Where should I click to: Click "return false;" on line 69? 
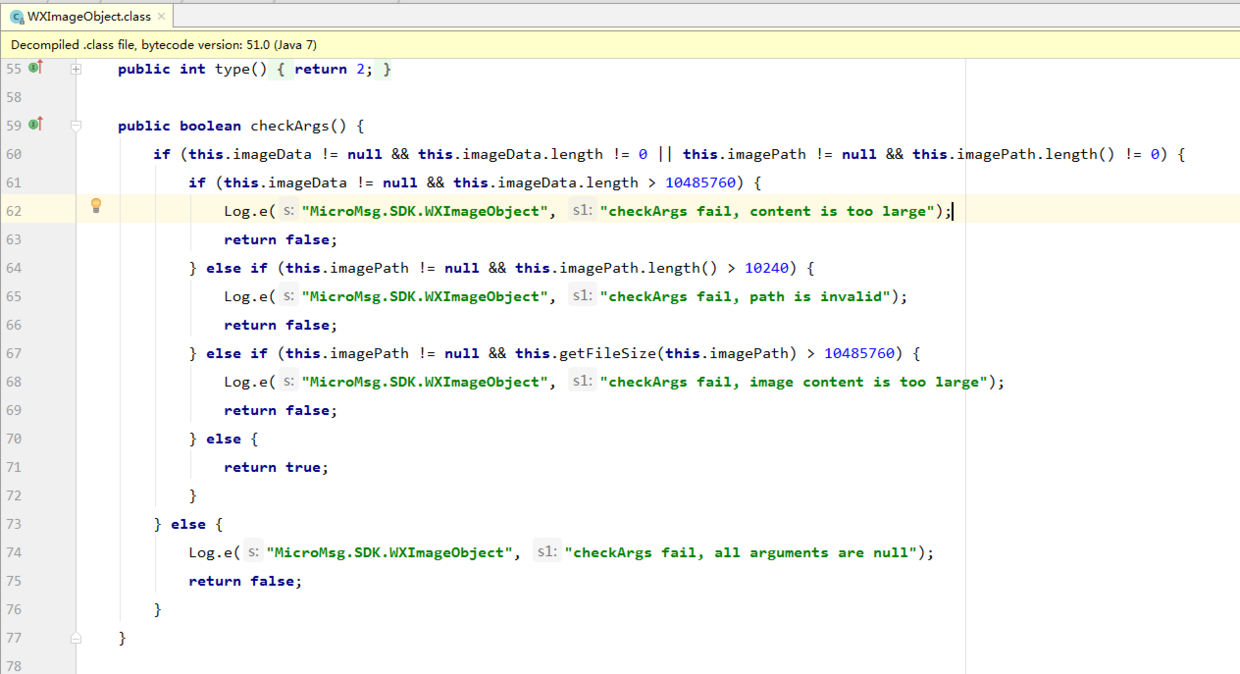coord(281,410)
